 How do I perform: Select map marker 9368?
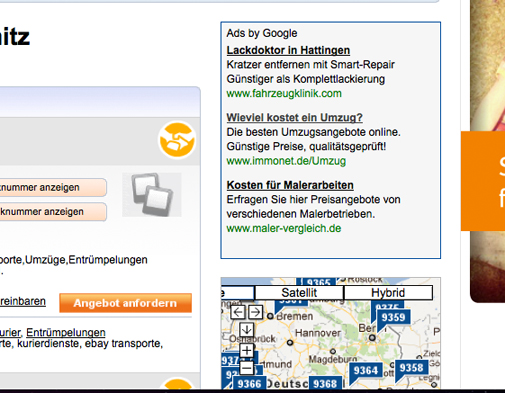pyautogui.click(x=325, y=384)
